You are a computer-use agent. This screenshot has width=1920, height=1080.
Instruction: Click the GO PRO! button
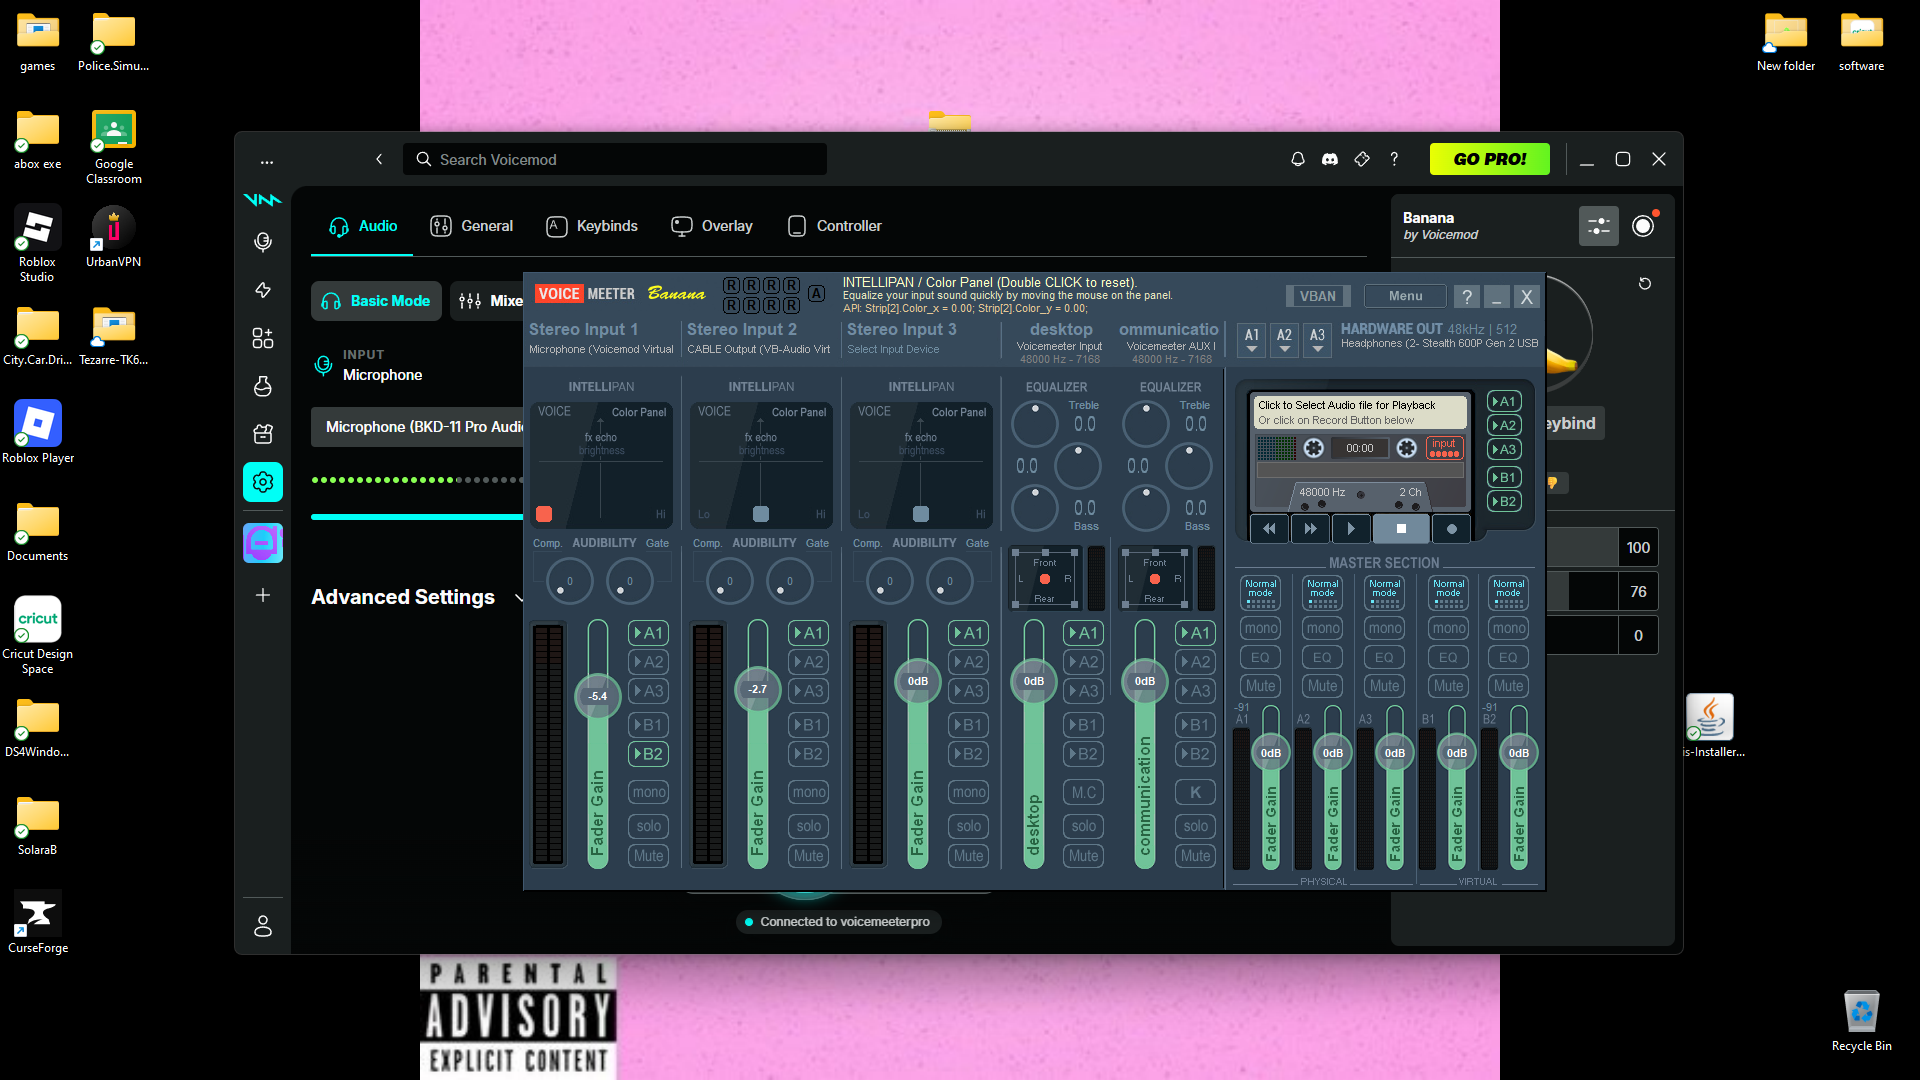[1489, 159]
